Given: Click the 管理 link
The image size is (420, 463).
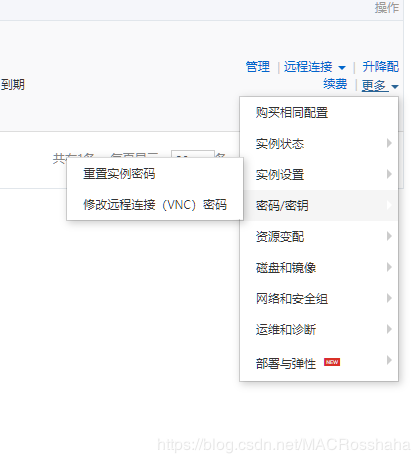Looking at the screenshot, I should click(x=257, y=67).
